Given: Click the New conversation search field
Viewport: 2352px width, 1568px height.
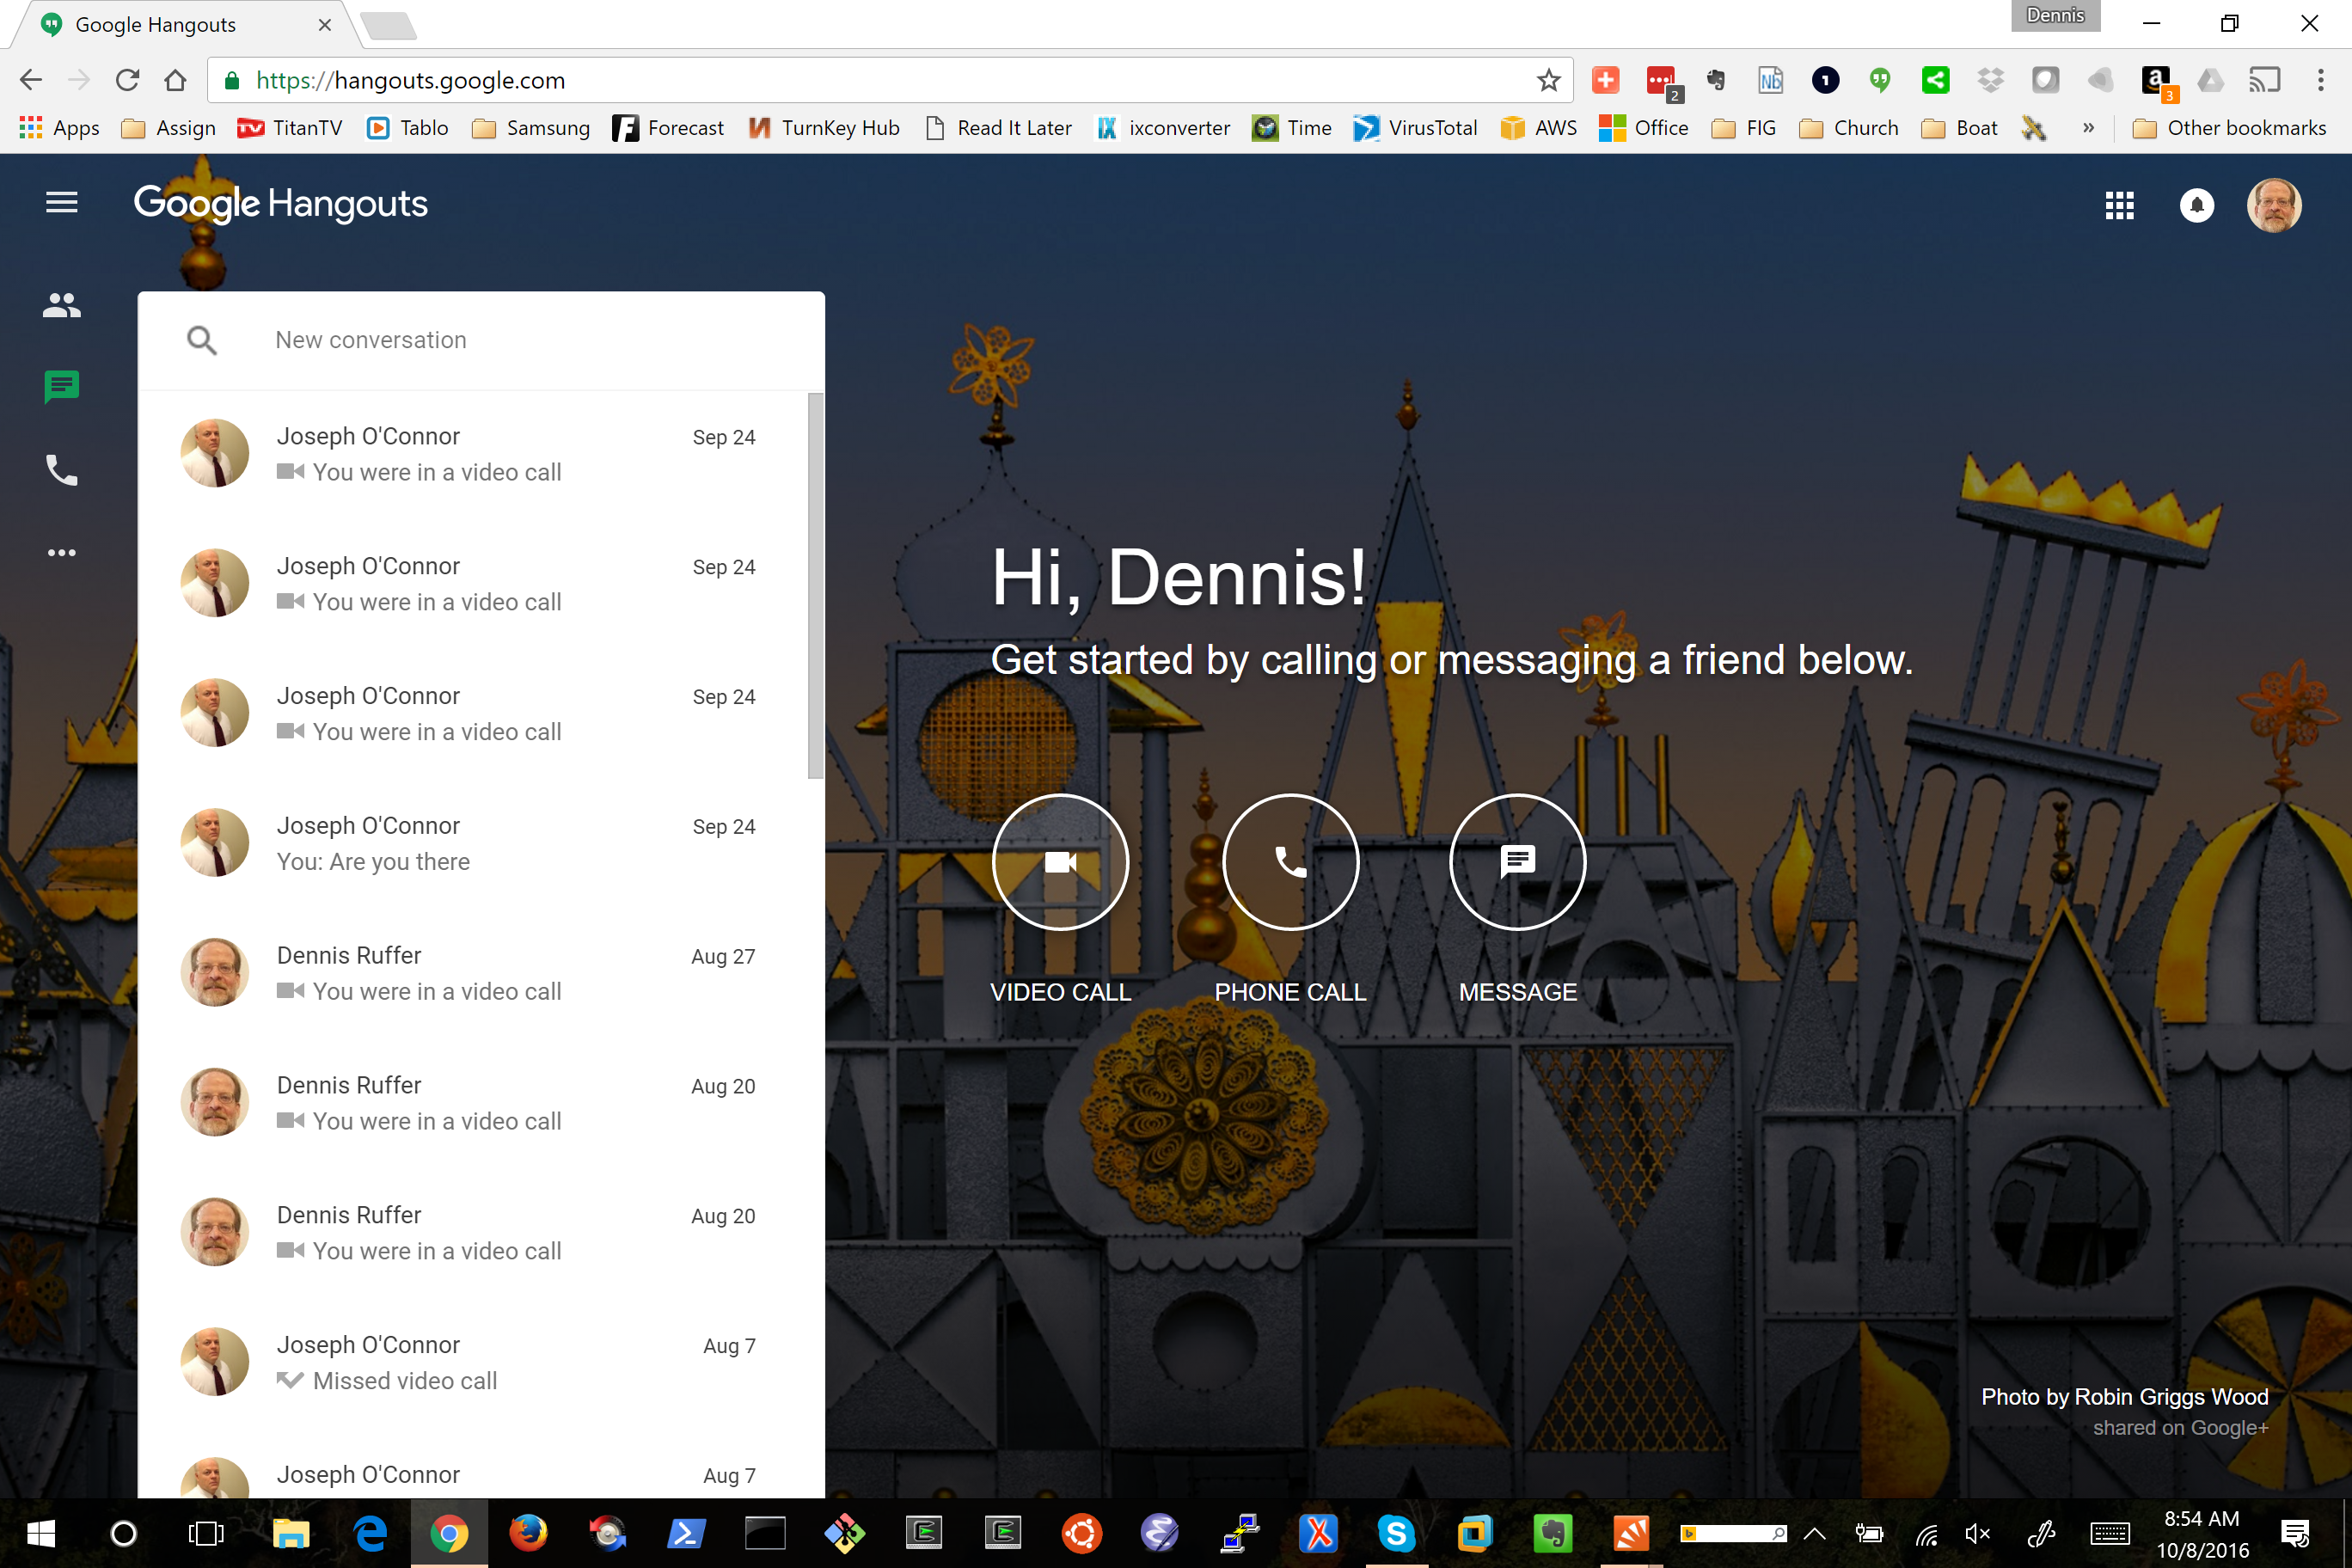Looking at the screenshot, I should [x=480, y=340].
